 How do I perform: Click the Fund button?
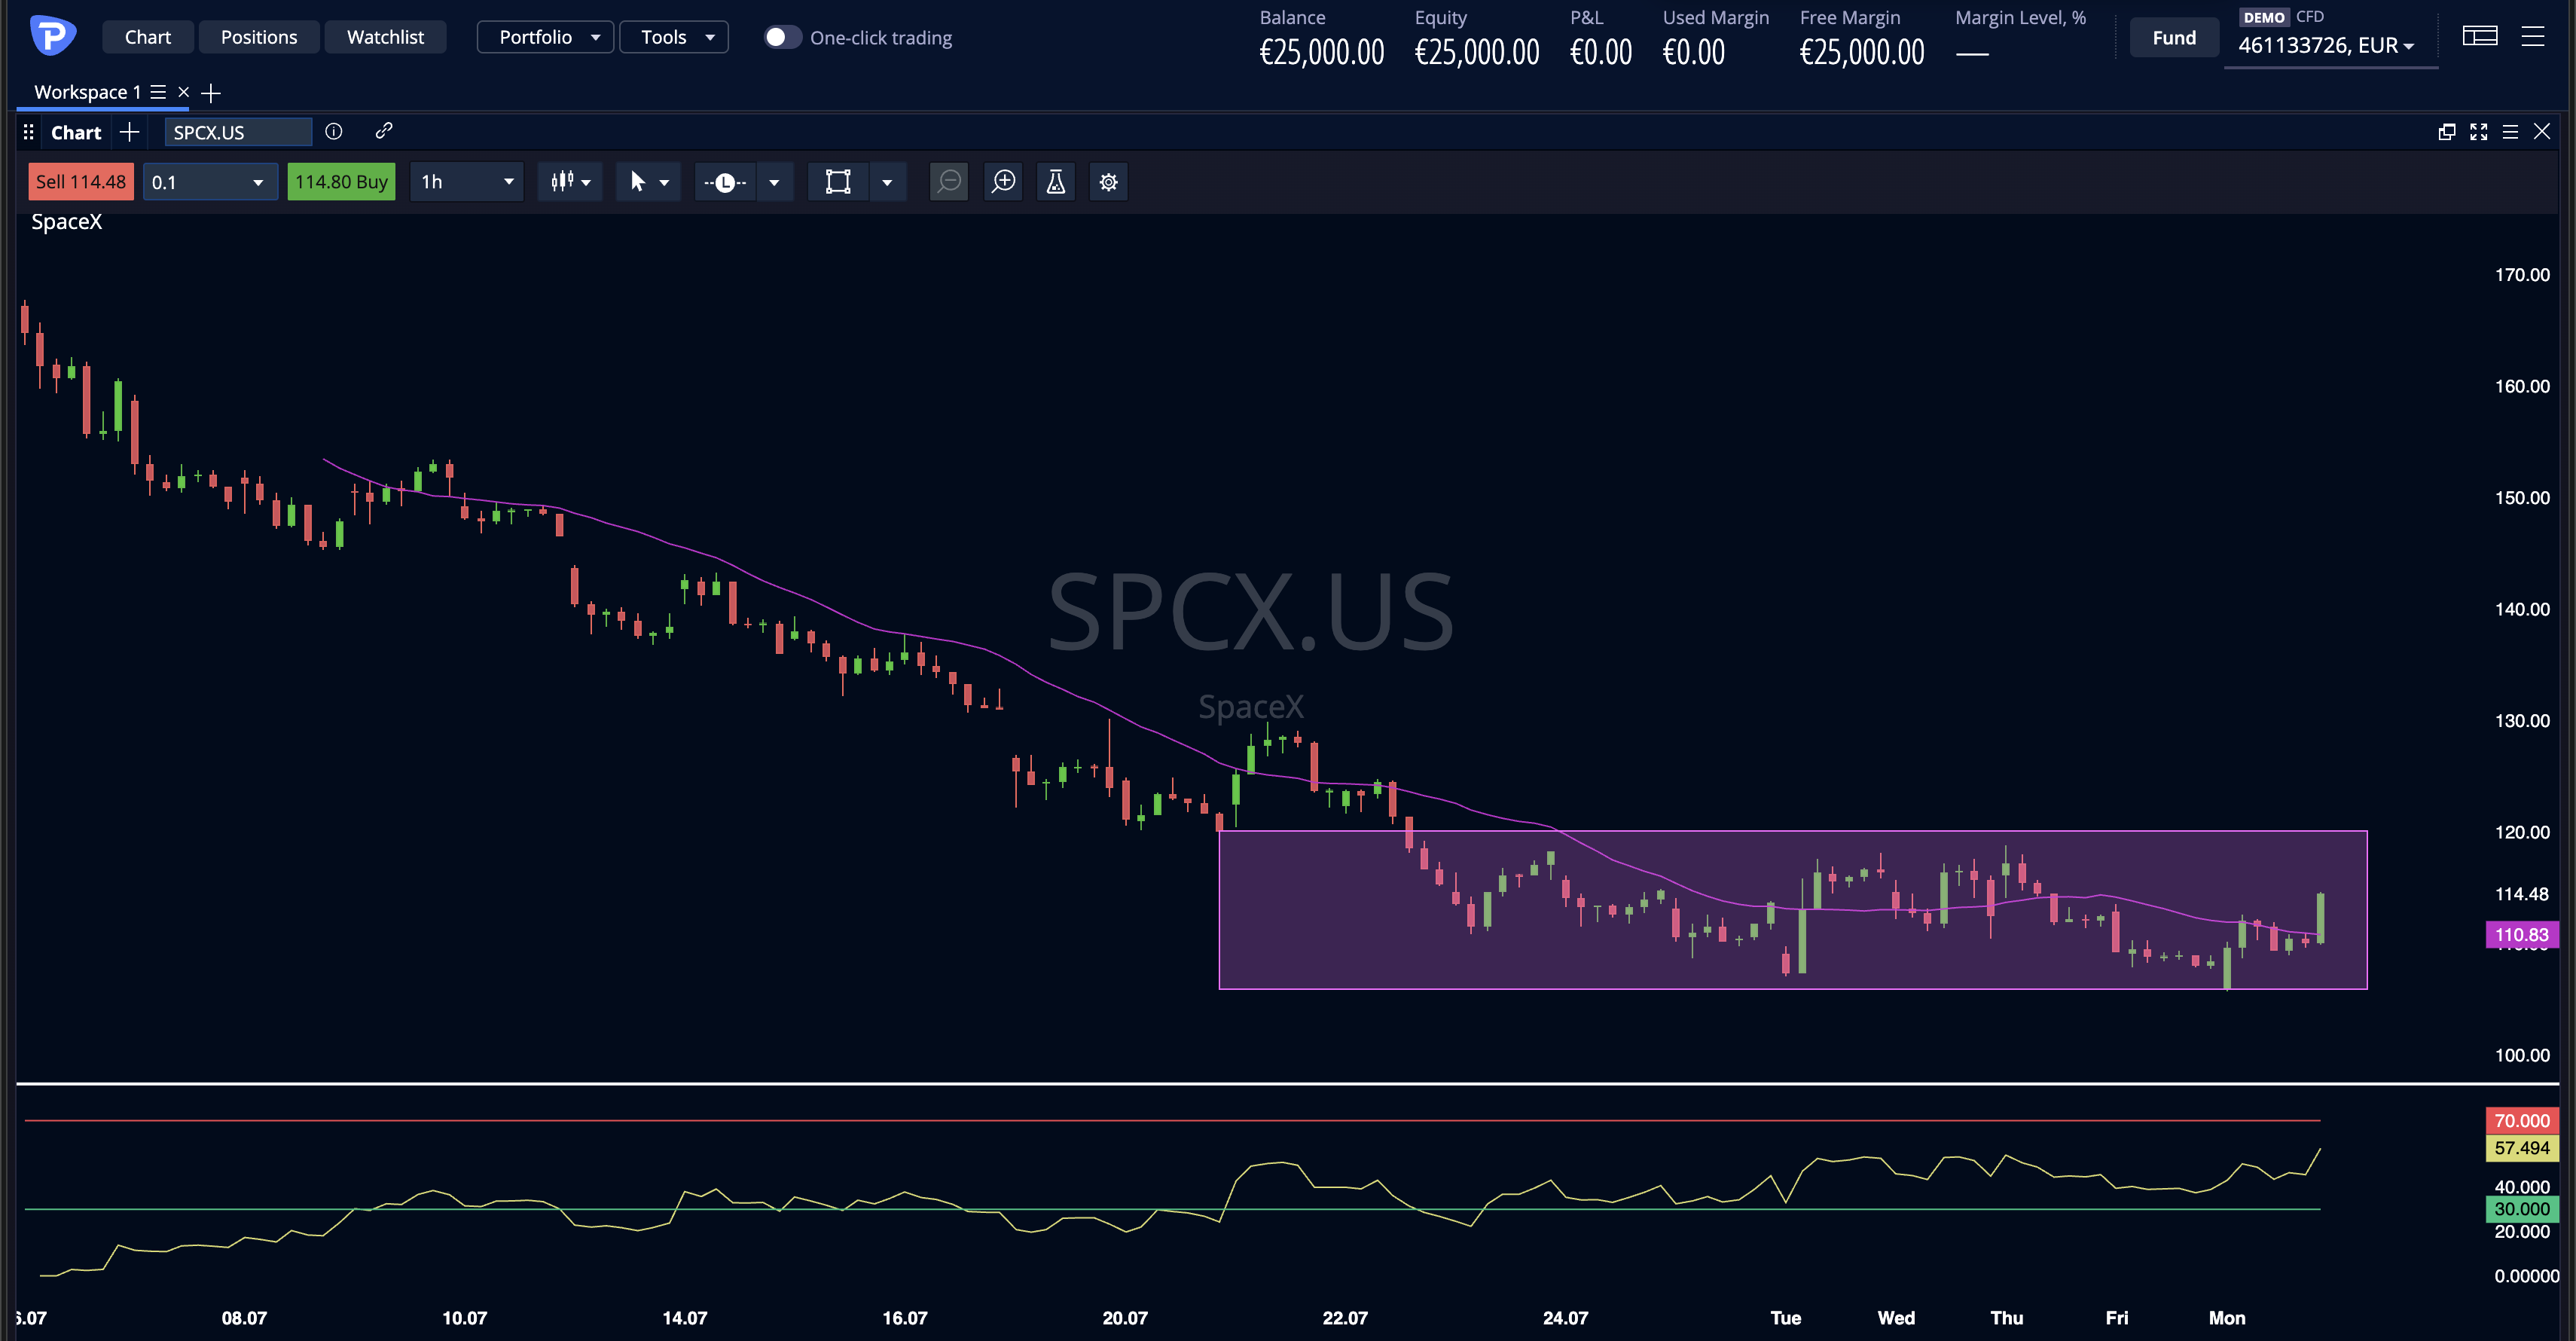pyautogui.click(x=2174, y=37)
